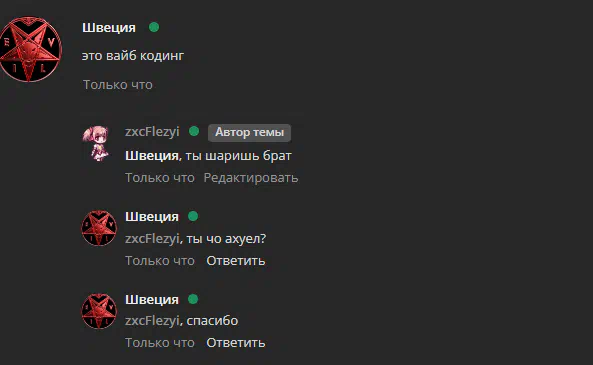Edit the 'ты шаришь брат' comment via Редактировать

tap(251, 177)
